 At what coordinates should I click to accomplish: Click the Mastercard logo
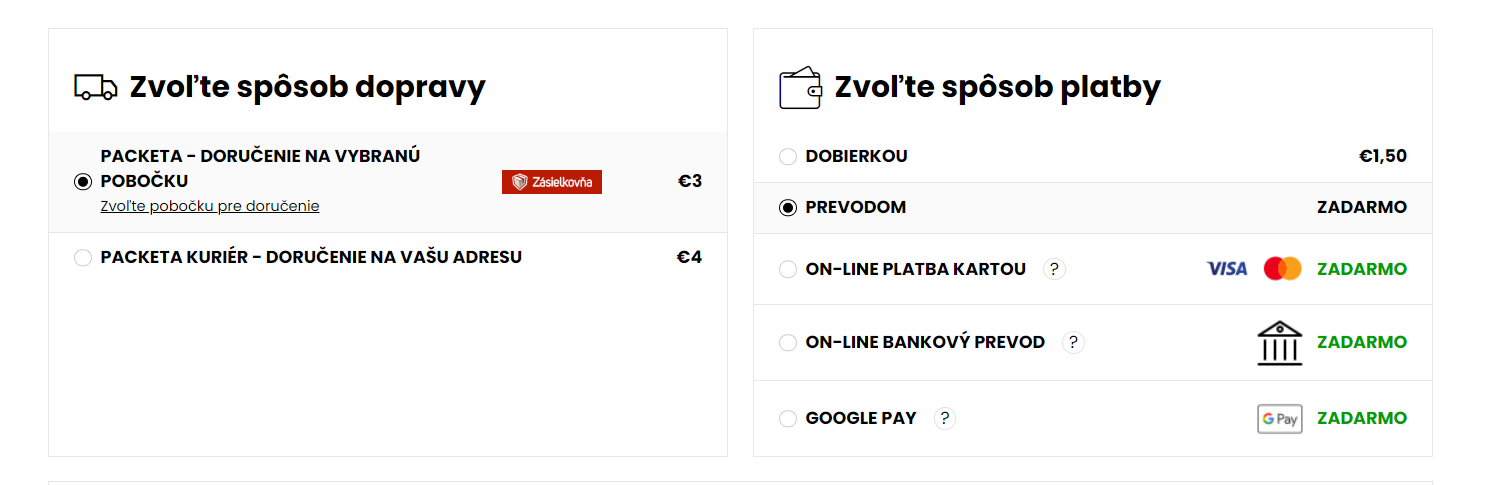(x=1282, y=269)
